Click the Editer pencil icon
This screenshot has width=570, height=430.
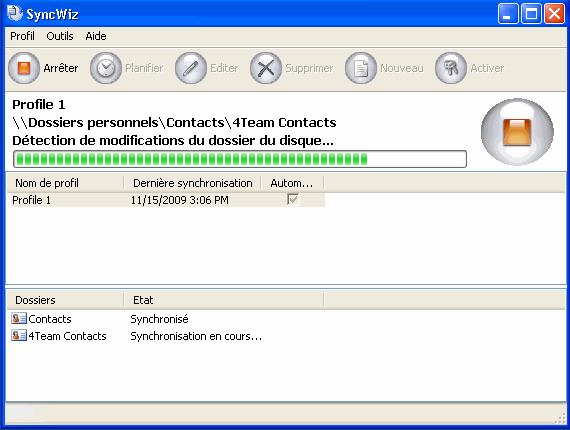tap(191, 68)
